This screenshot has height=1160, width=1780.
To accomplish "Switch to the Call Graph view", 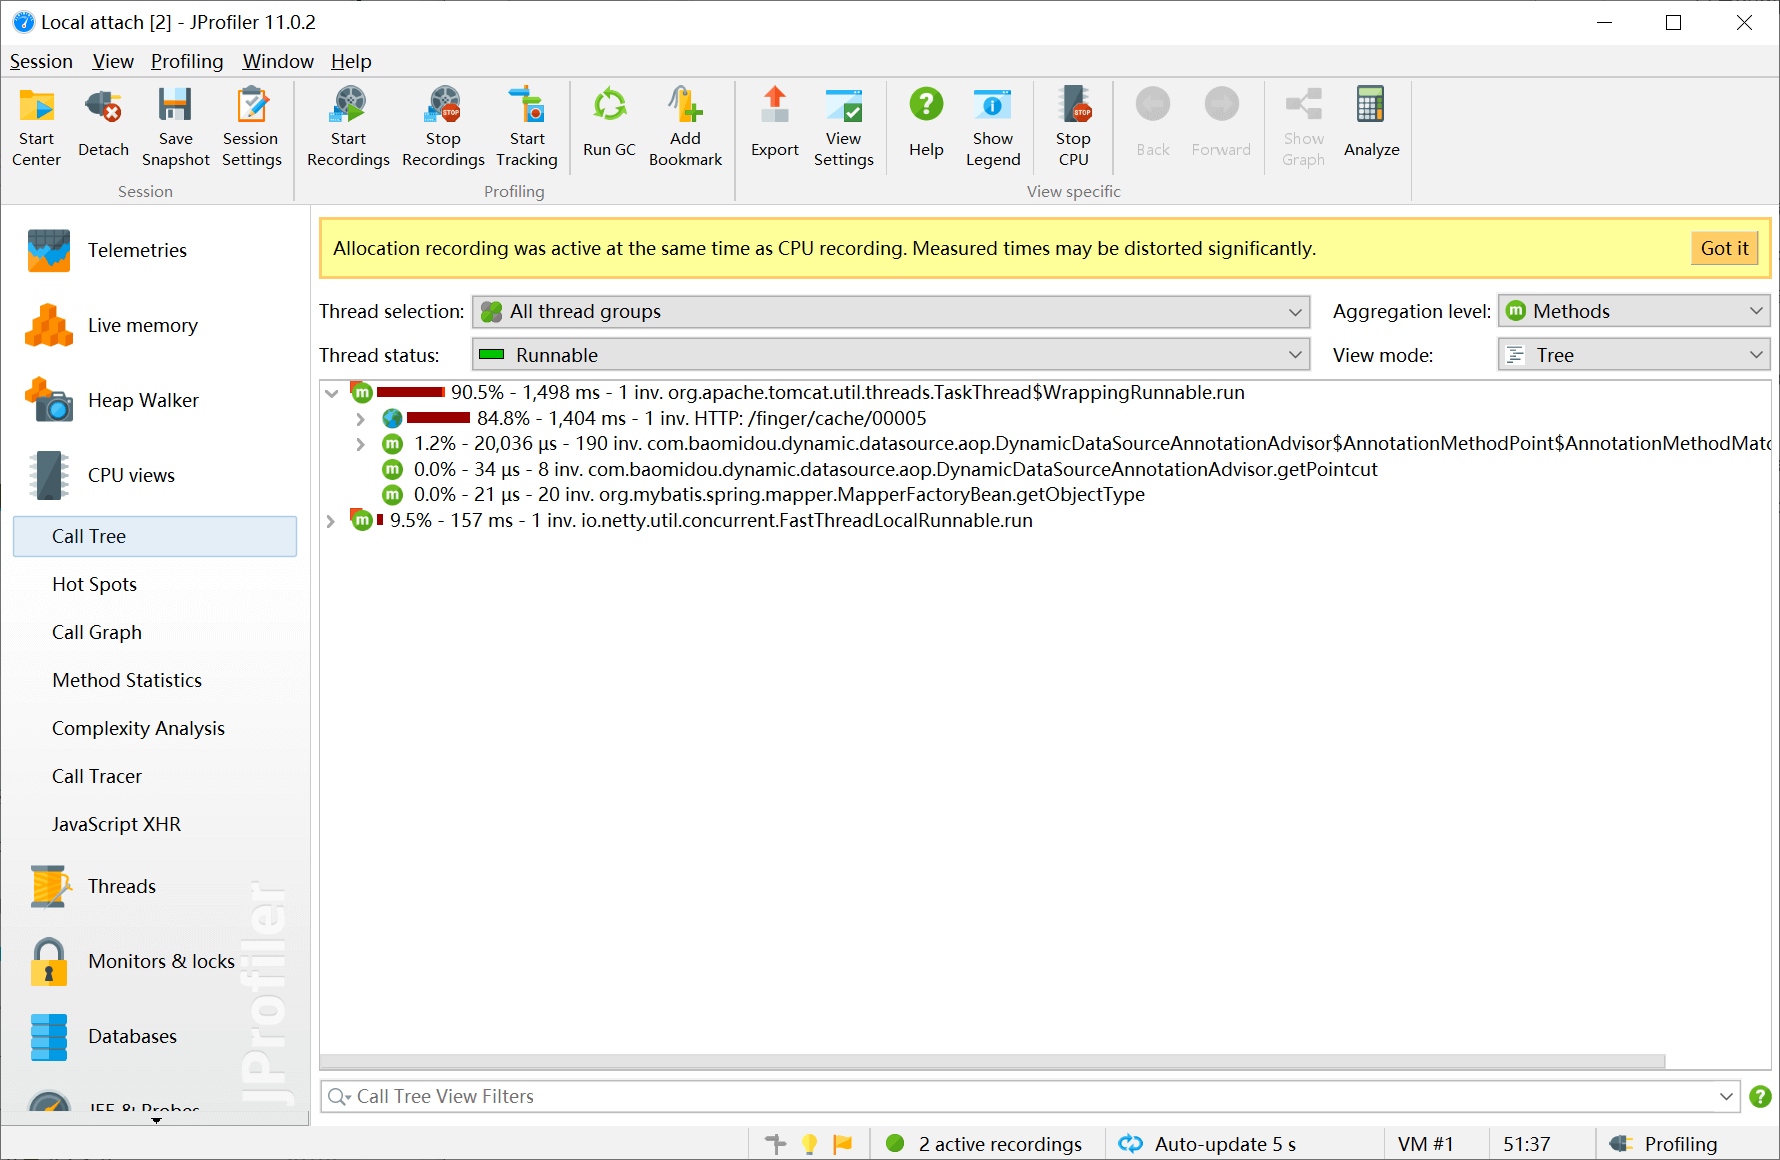I will coord(155,633).
